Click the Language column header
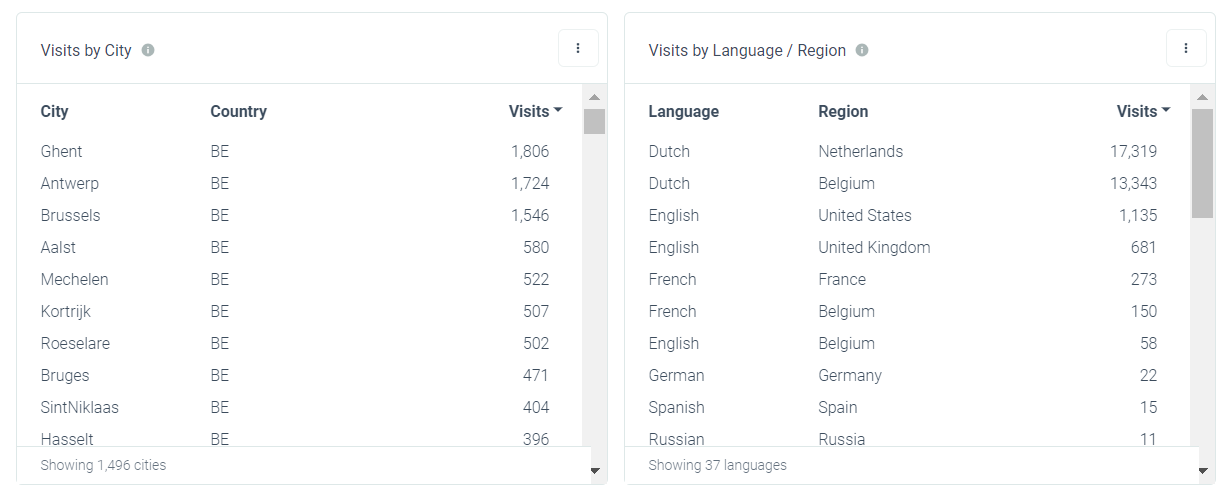This screenshot has height=498, width=1232. point(684,111)
